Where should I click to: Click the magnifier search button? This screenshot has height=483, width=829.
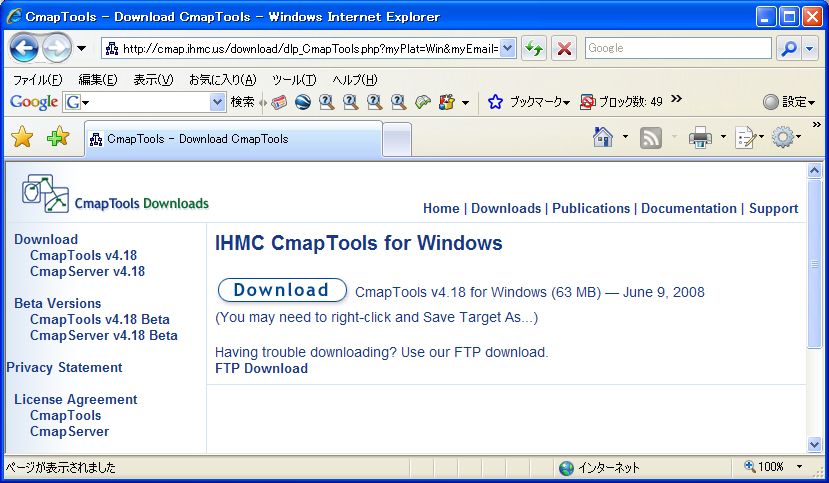(789, 49)
